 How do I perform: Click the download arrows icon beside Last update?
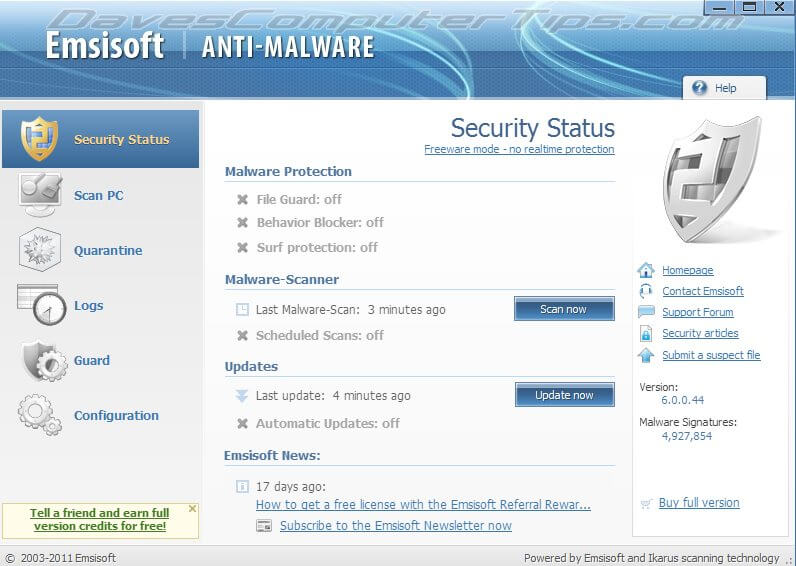point(242,395)
